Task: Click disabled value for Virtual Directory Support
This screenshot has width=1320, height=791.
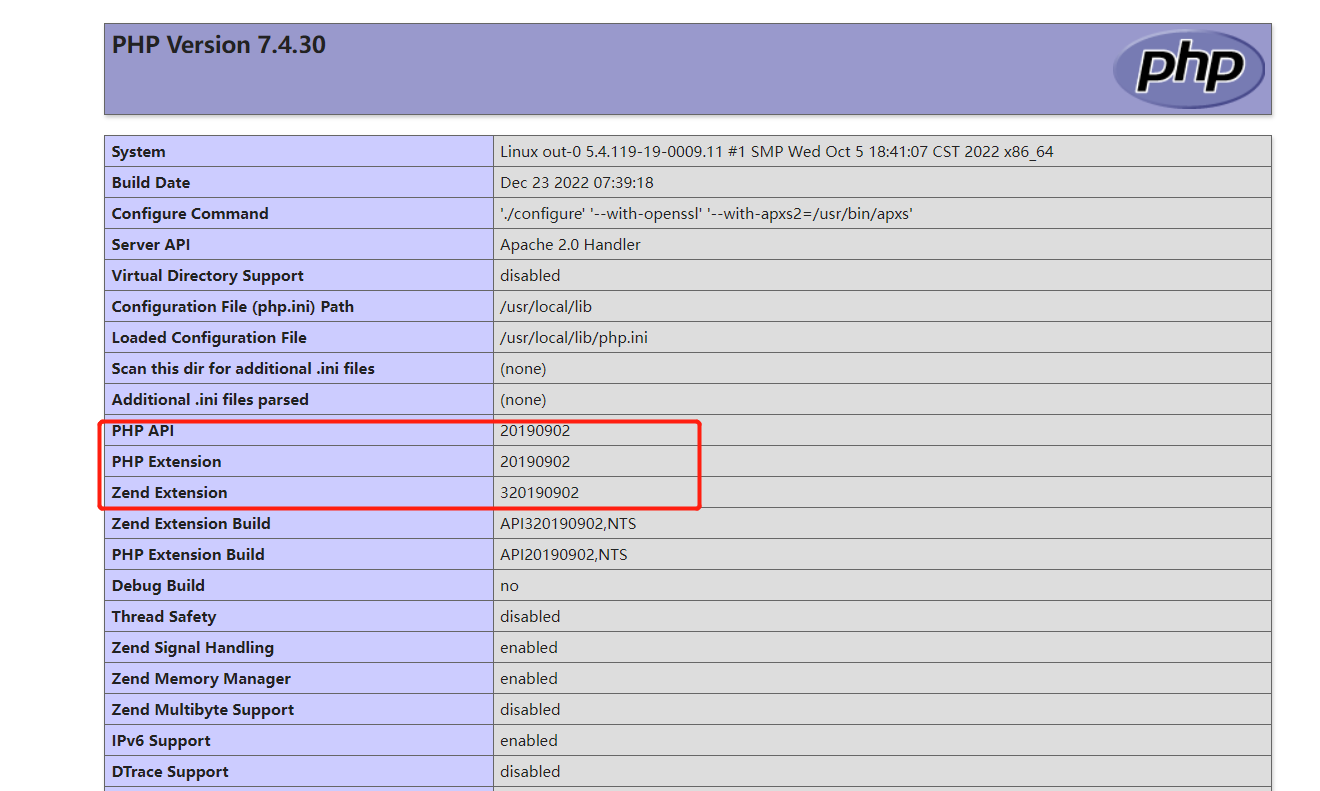Action: (x=530, y=276)
